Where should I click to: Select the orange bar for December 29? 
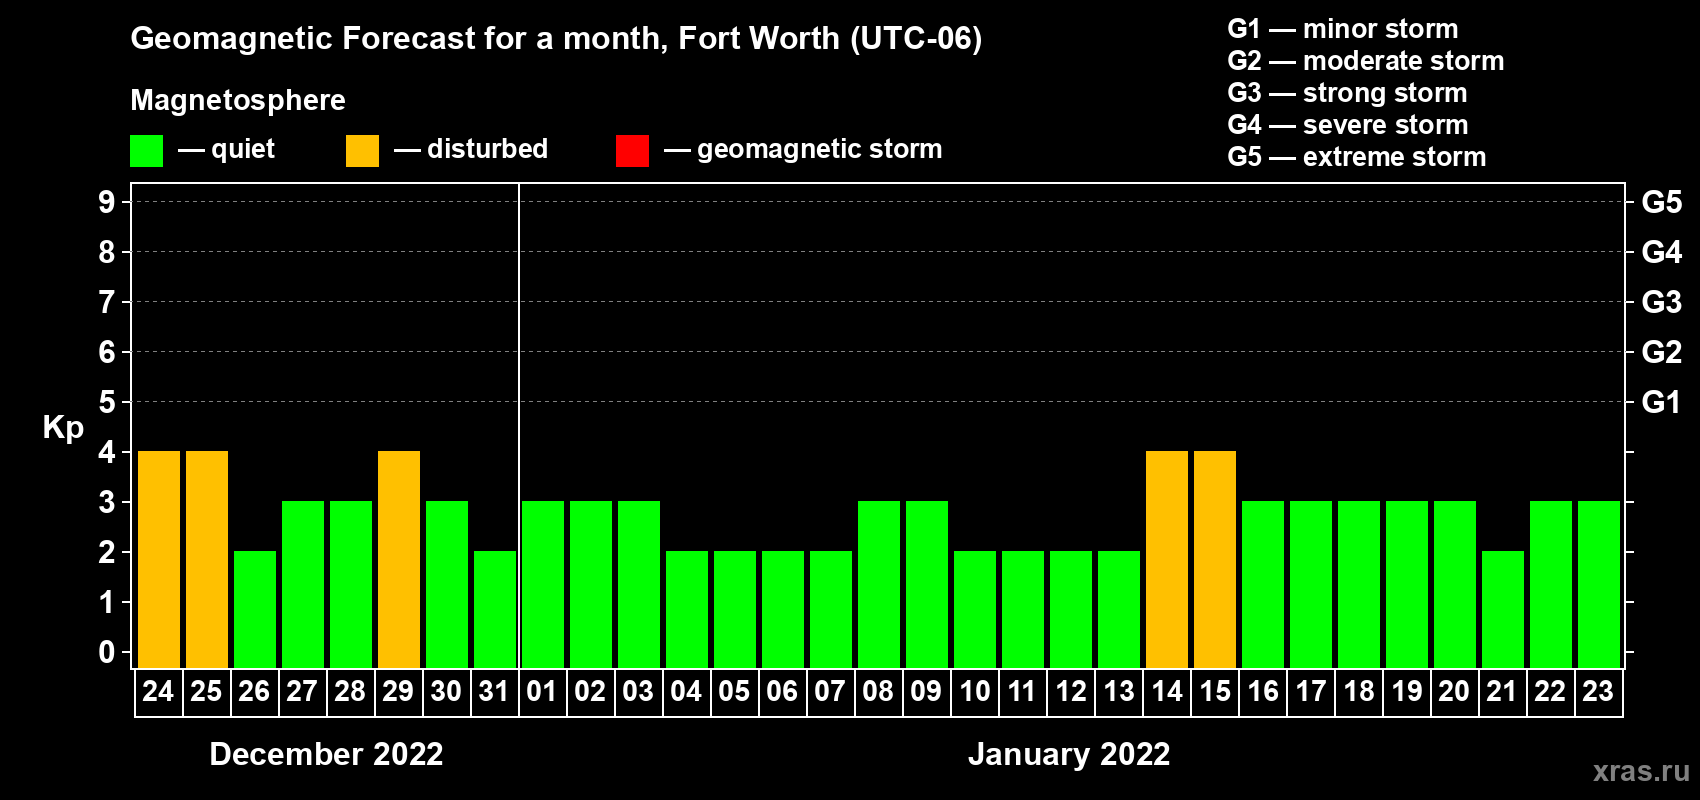pos(399,559)
